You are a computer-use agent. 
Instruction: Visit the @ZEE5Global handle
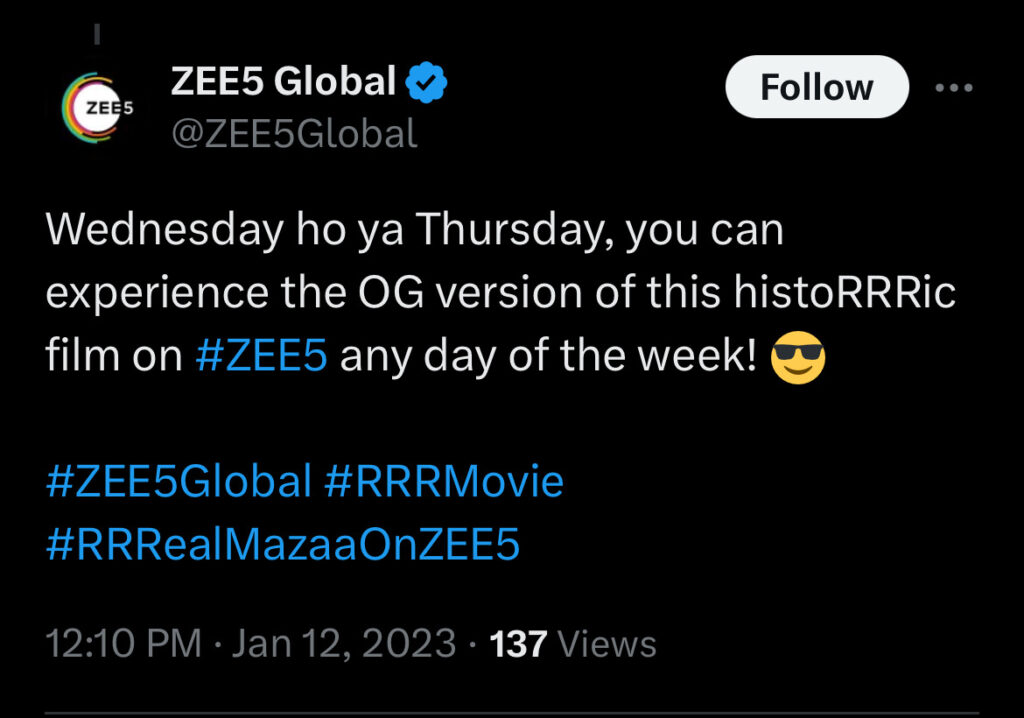coord(294,133)
